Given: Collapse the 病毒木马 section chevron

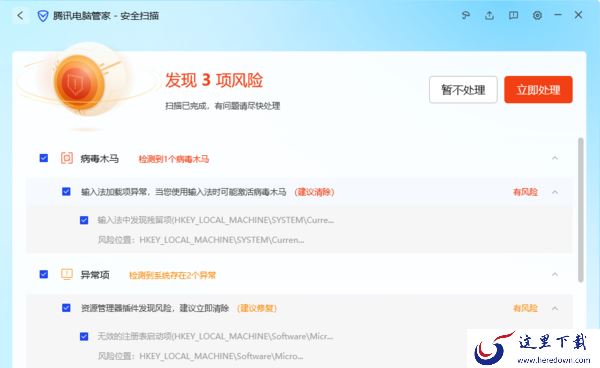Looking at the screenshot, I should [555, 158].
